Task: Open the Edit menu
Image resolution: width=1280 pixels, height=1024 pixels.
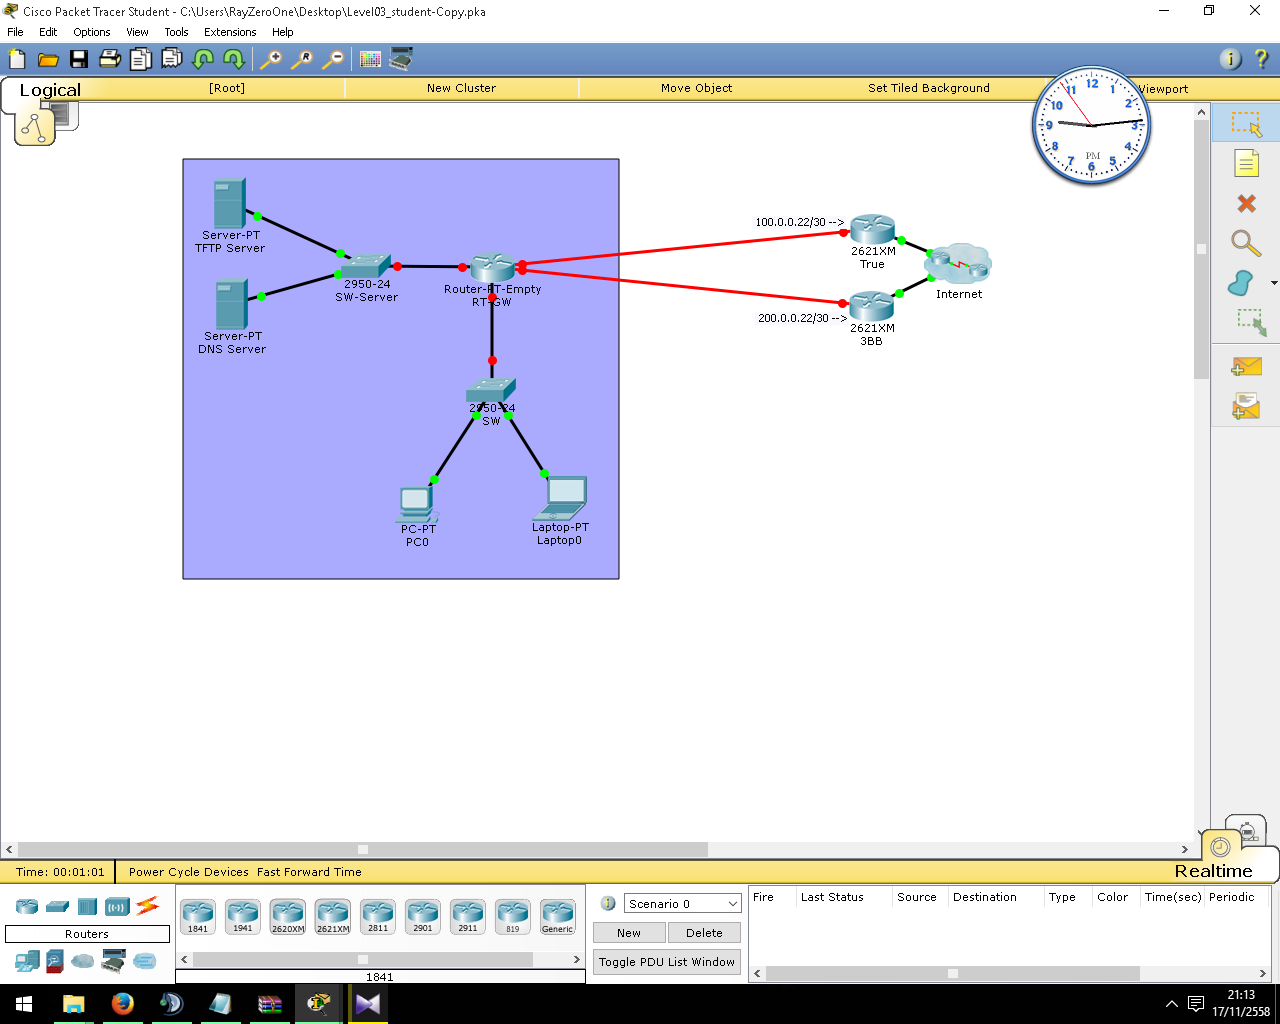Action: pos(48,32)
